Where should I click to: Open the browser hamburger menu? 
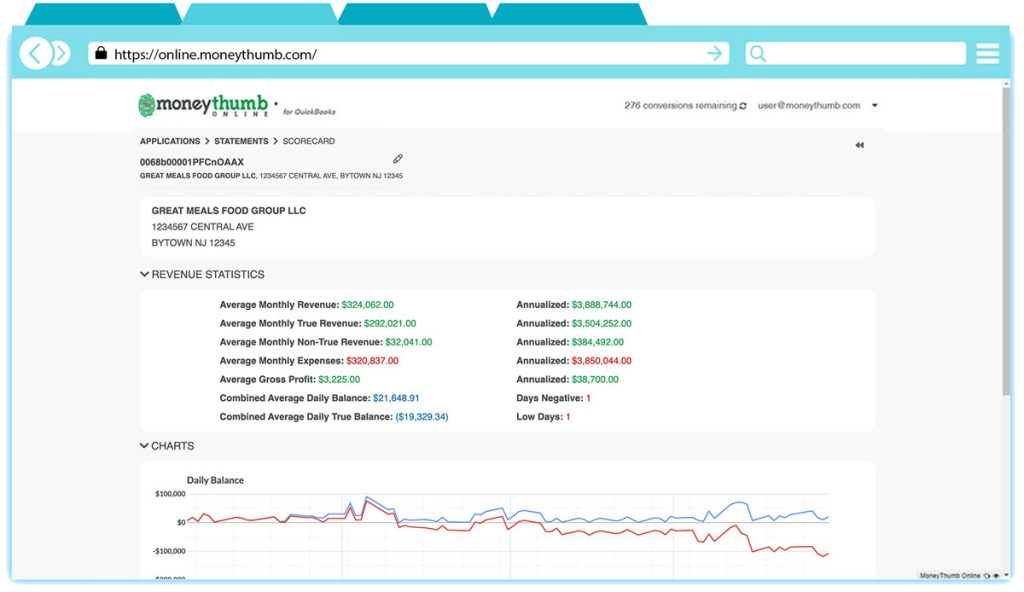[x=988, y=53]
